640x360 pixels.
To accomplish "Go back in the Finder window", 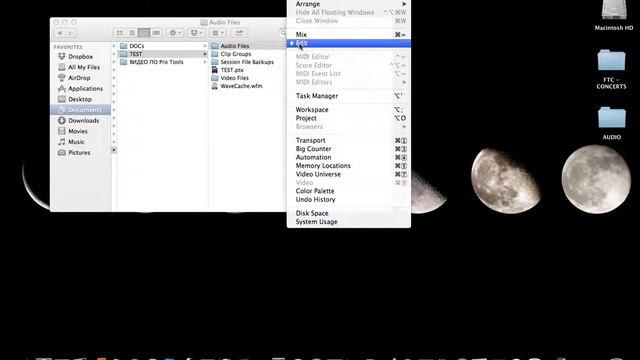I will click(60, 33).
